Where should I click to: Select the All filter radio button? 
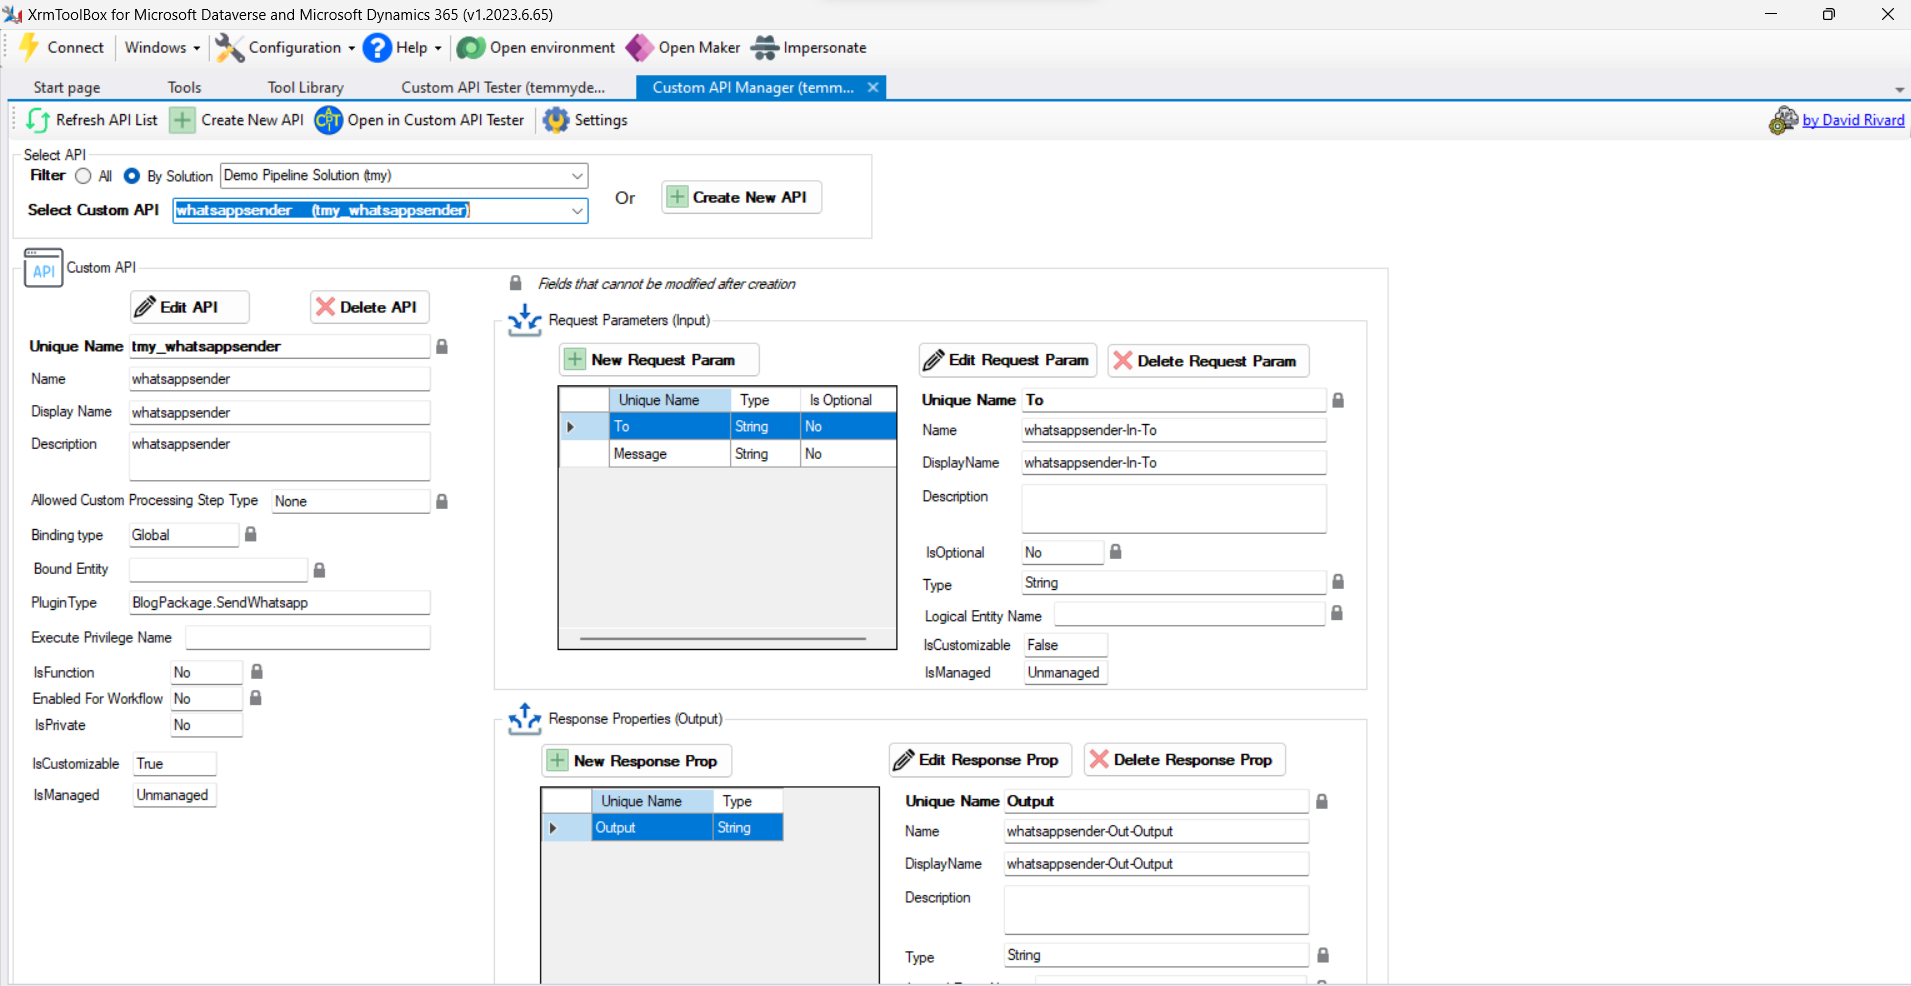click(83, 176)
